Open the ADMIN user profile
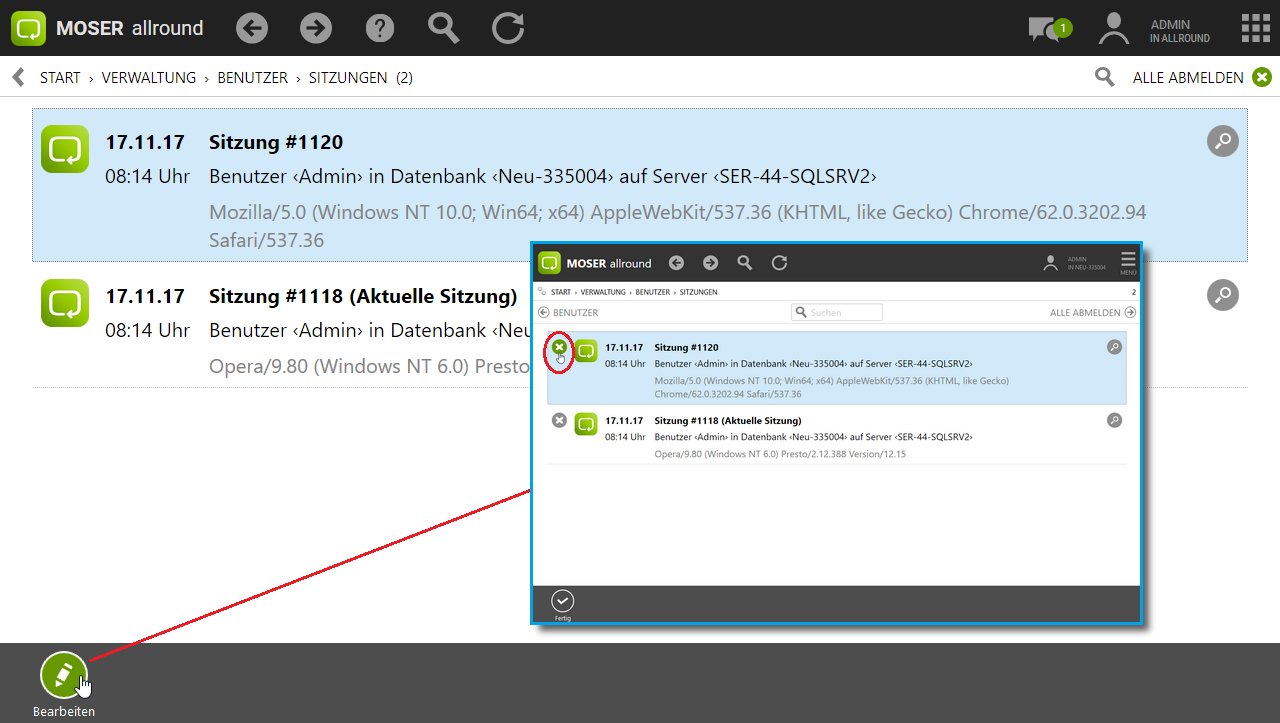 pyautogui.click(x=1155, y=29)
